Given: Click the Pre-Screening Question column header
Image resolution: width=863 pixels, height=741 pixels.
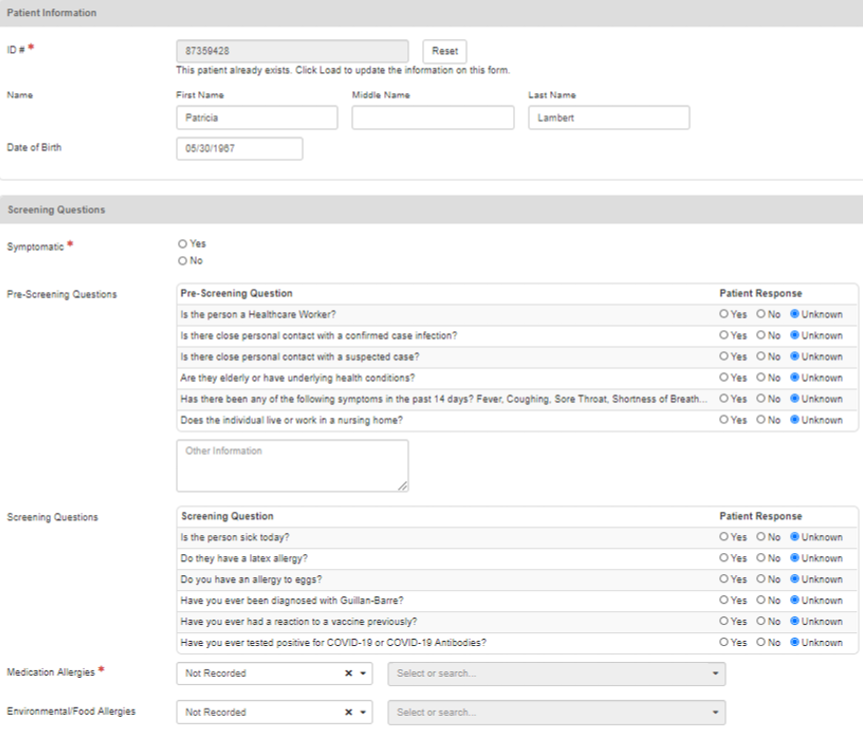Looking at the screenshot, I should tap(237, 293).
